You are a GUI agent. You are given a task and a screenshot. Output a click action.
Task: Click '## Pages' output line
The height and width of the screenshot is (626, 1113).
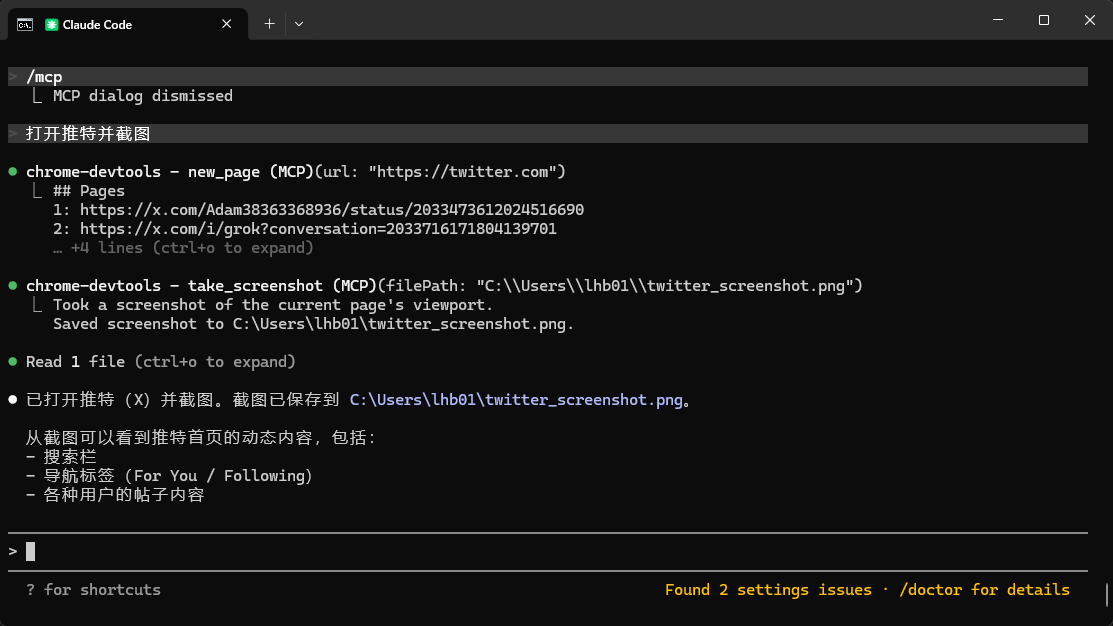(x=89, y=191)
